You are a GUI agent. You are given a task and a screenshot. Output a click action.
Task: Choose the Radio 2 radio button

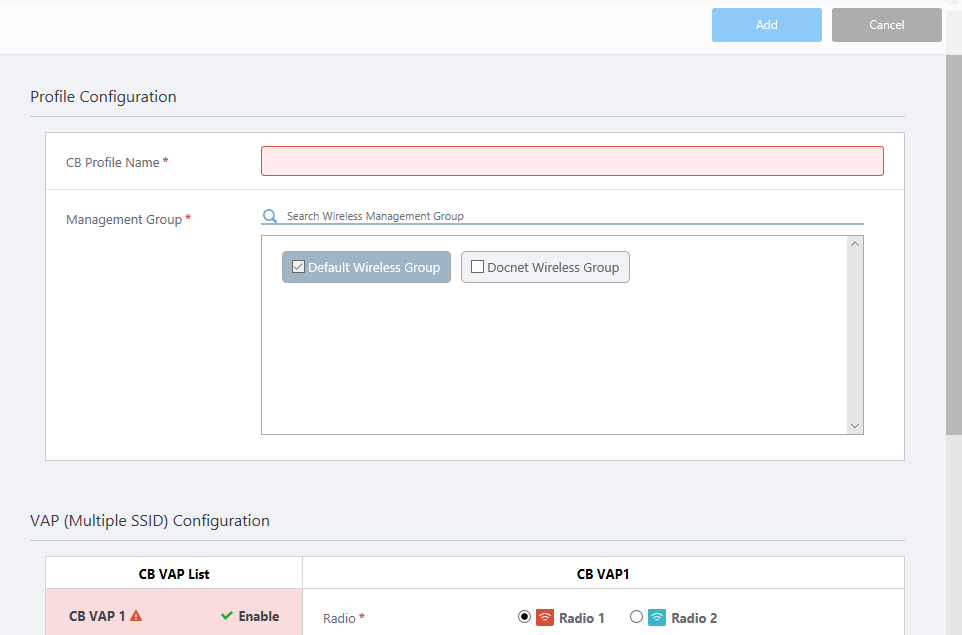point(636,617)
